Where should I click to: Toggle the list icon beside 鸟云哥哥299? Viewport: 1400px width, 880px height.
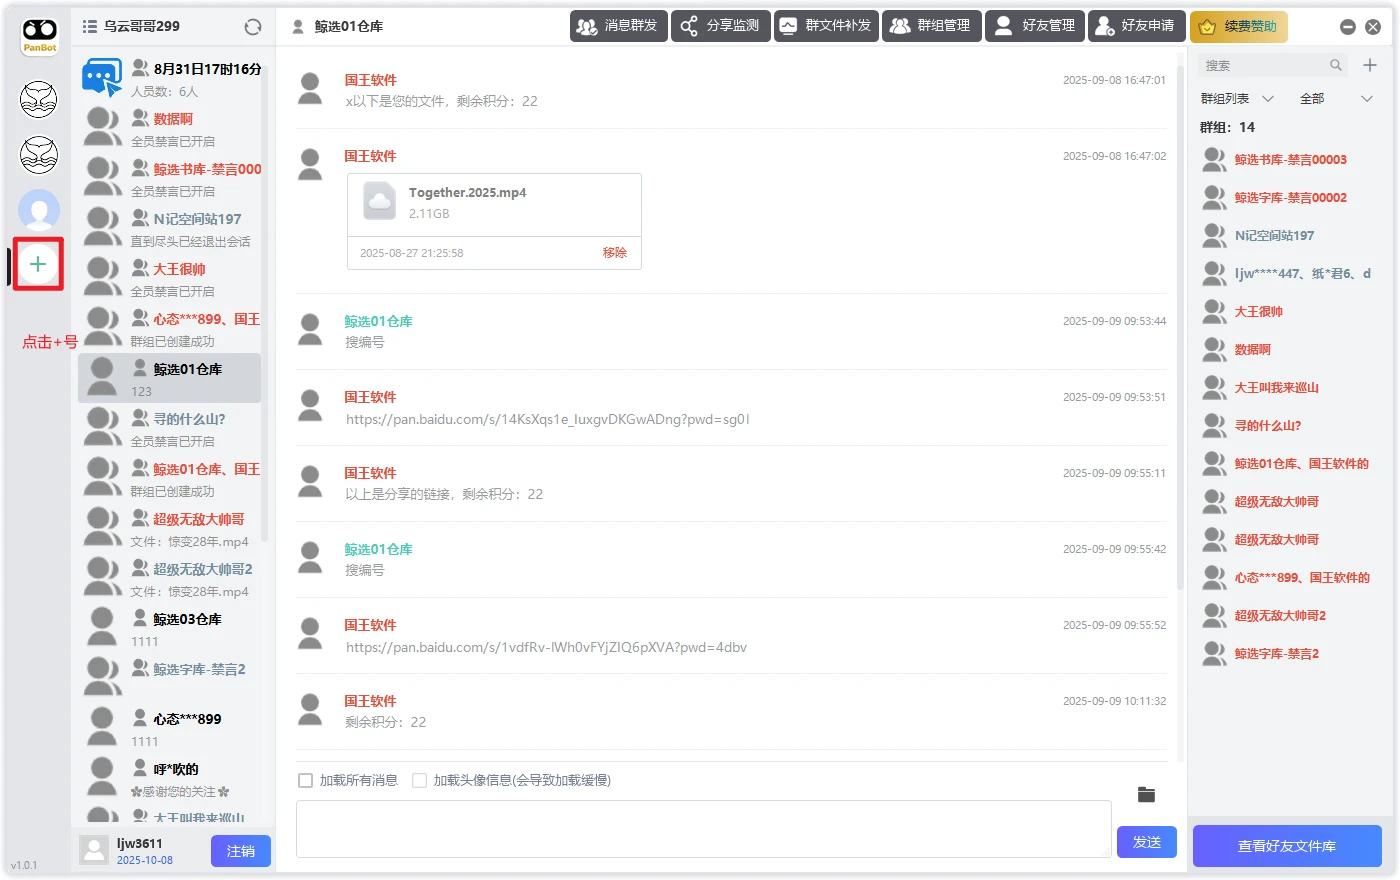90,27
